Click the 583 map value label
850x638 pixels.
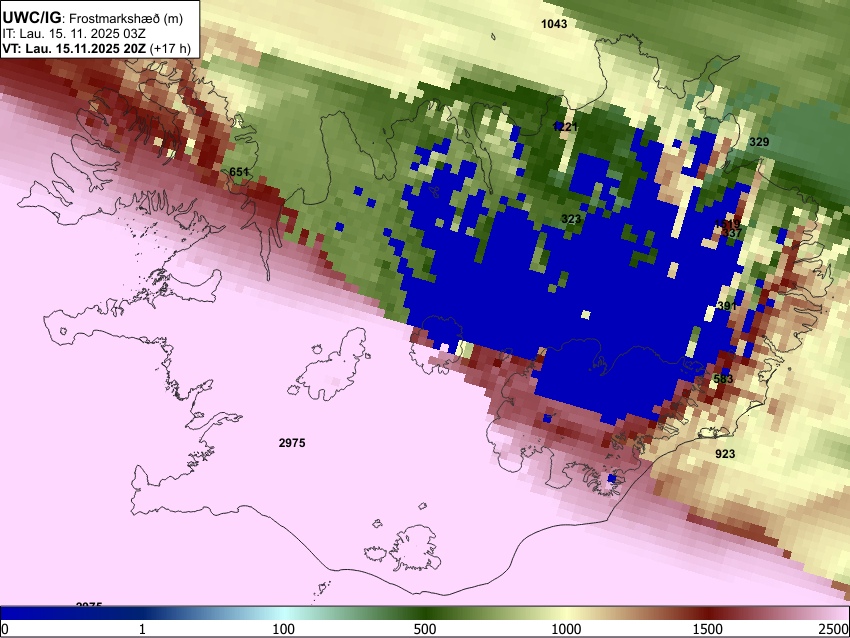[723, 379]
